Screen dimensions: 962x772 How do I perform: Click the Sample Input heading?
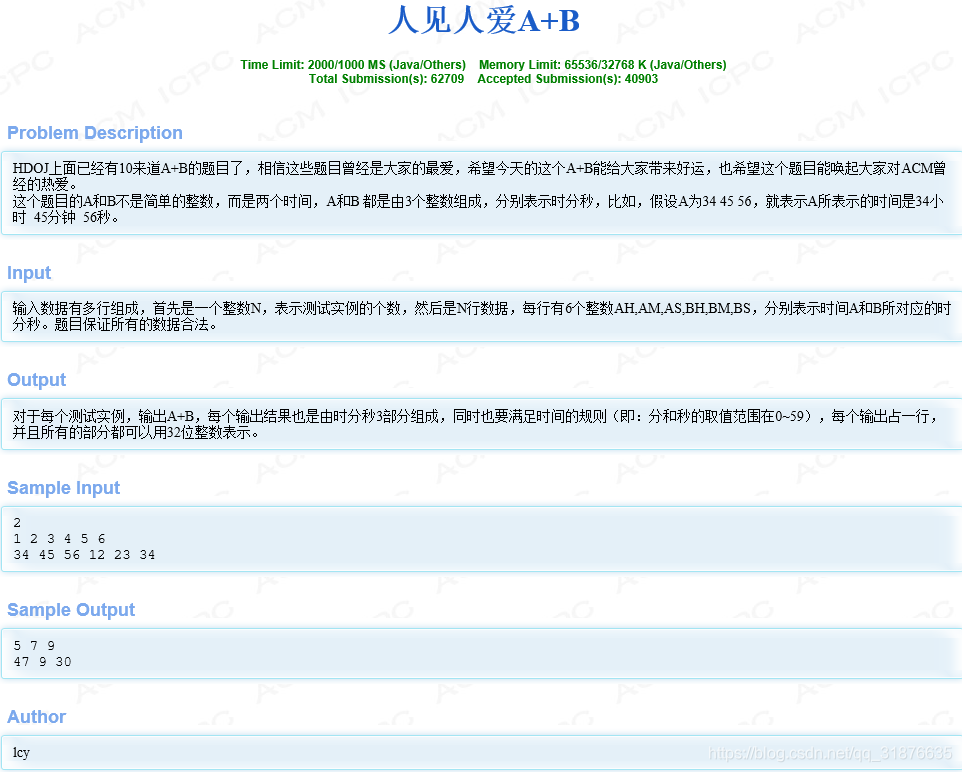pos(63,487)
